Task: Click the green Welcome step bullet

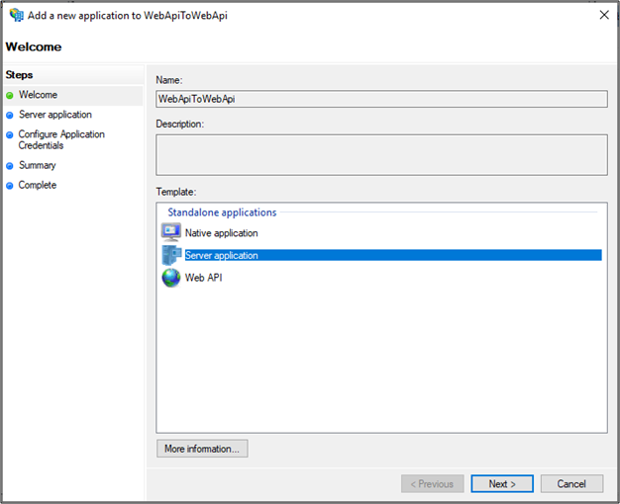Action: tap(10, 95)
